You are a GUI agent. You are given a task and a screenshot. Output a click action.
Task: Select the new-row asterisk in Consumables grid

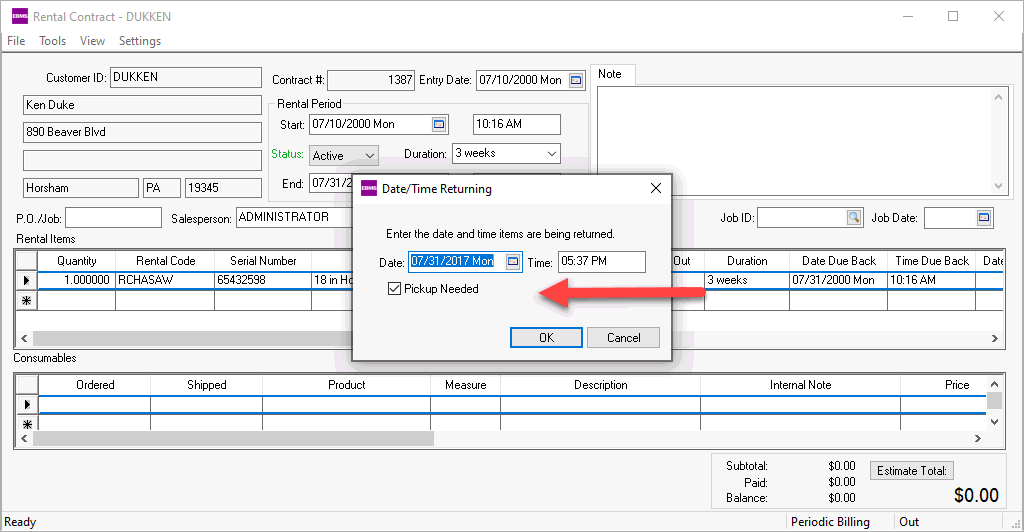coord(26,424)
